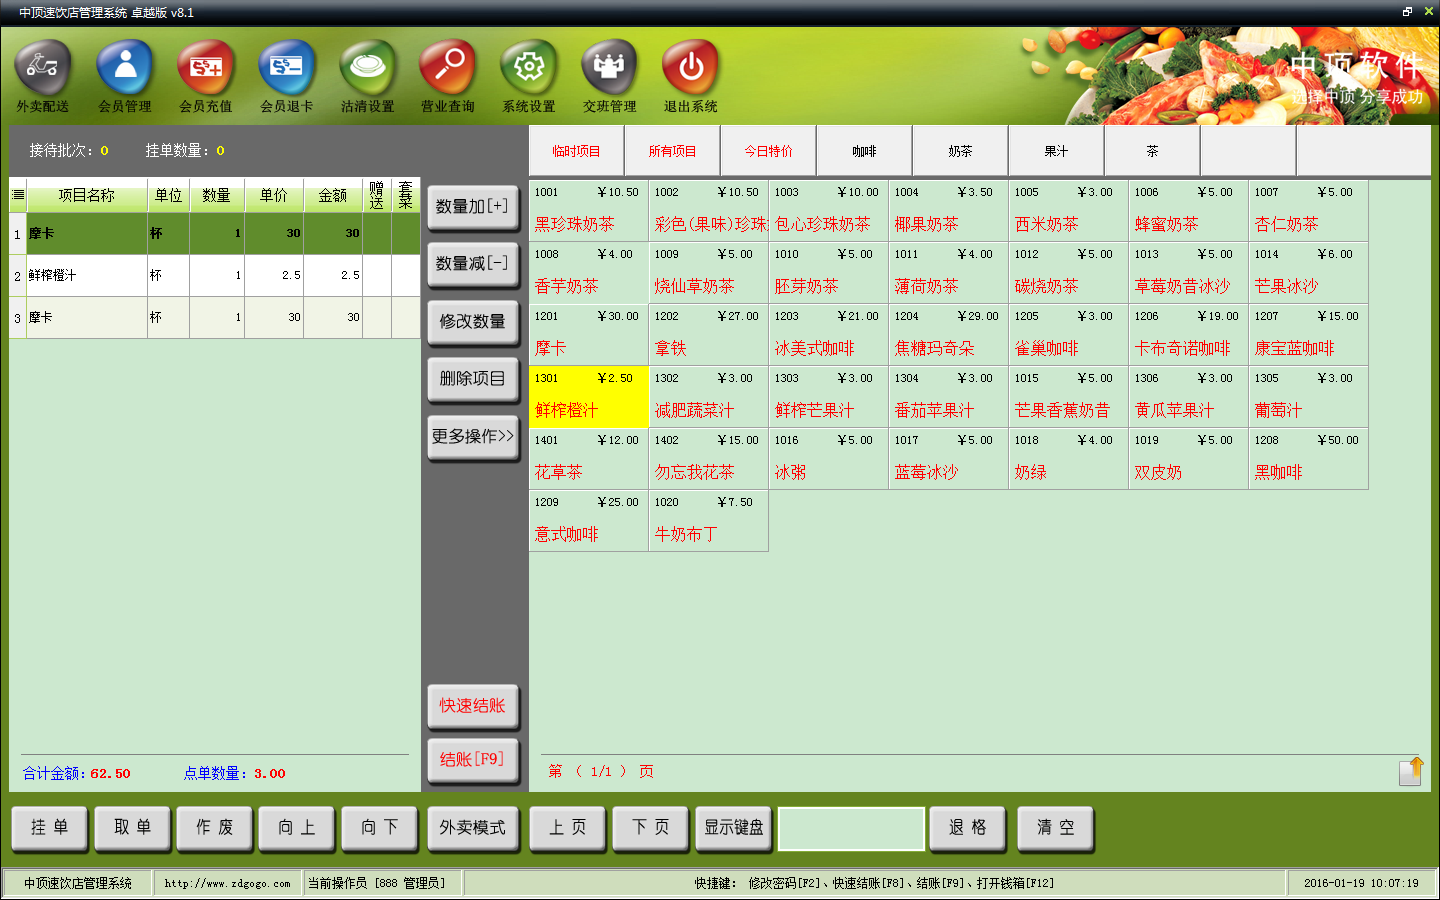Switch to the 咖啡 category tab
Image resolution: width=1440 pixels, height=900 pixels.
point(864,151)
